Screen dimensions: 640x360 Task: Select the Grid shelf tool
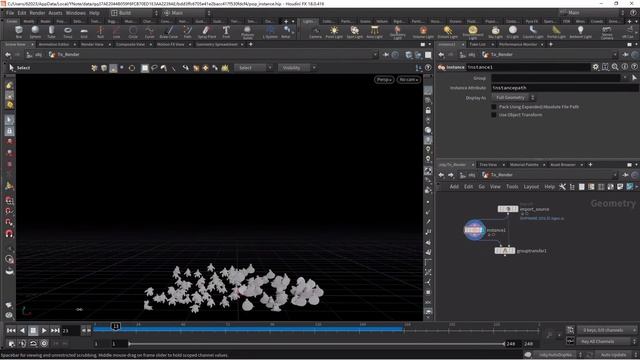(x=84, y=31)
